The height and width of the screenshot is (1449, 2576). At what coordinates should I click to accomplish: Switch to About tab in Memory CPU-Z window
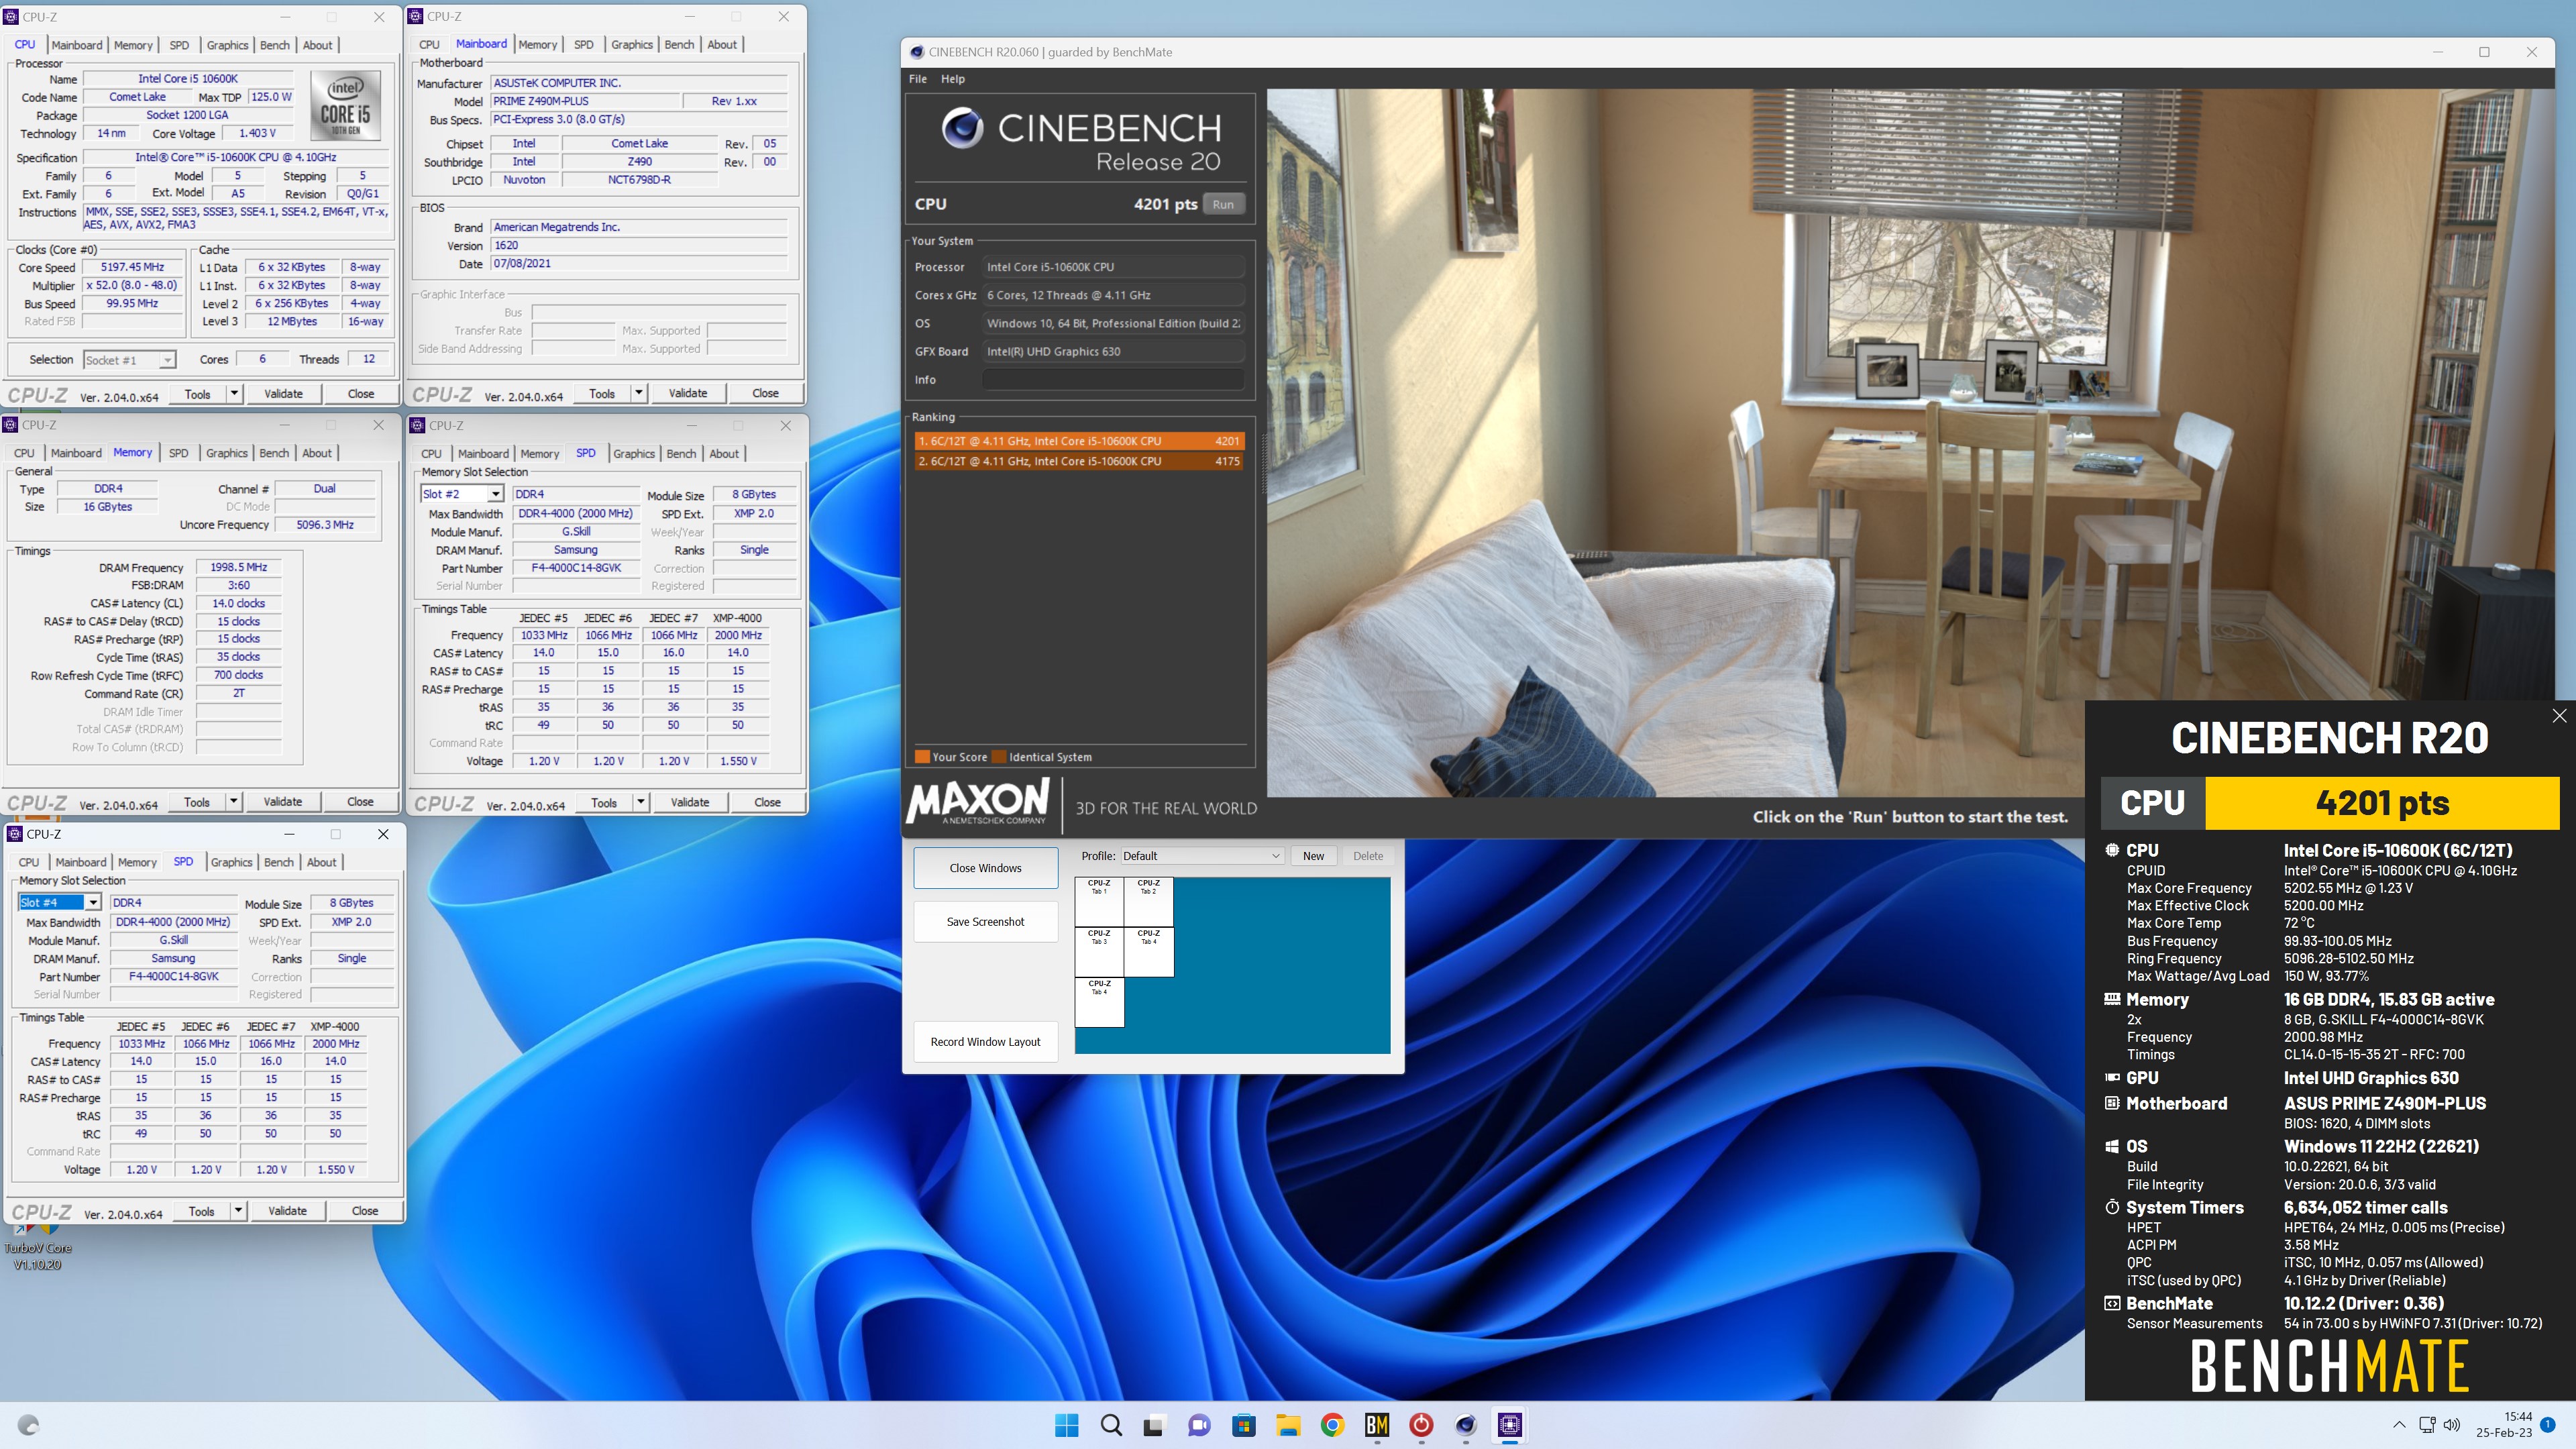[x=317, y=453]
